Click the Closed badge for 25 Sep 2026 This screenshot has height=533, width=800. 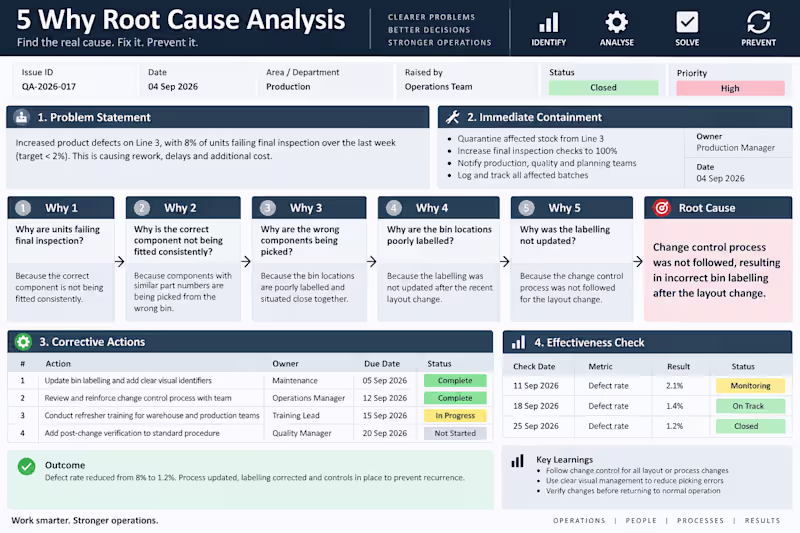click(751, 426)
